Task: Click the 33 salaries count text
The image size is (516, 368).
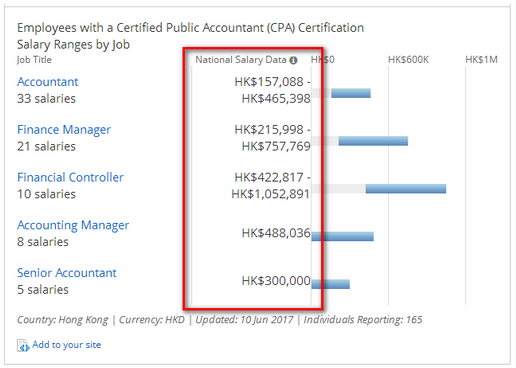Action: click(x=46, y=99)
